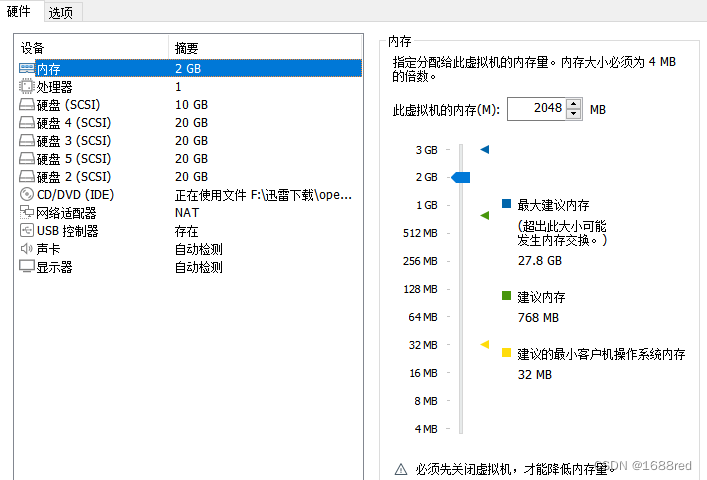This screenshot has height=480, width=707.
Task: Select the 硬盘 2 (SCSI) row
Action: click(190, 177)
